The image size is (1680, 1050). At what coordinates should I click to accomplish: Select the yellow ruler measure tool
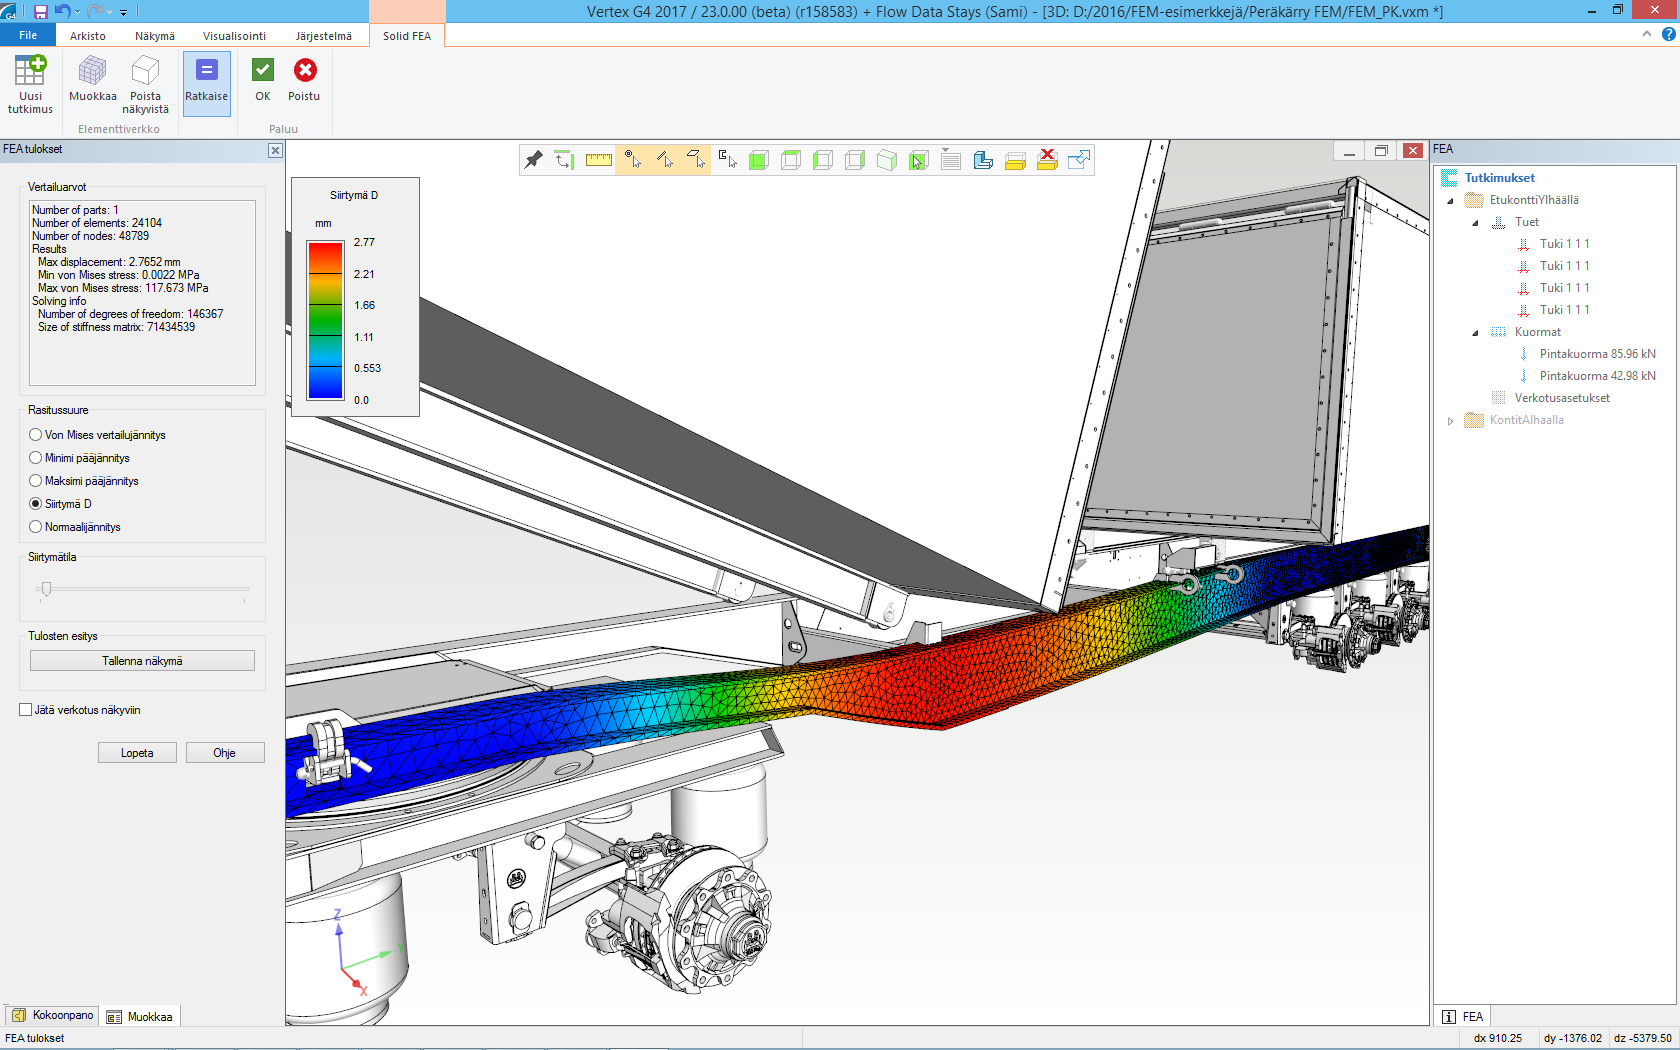point(598,160)
